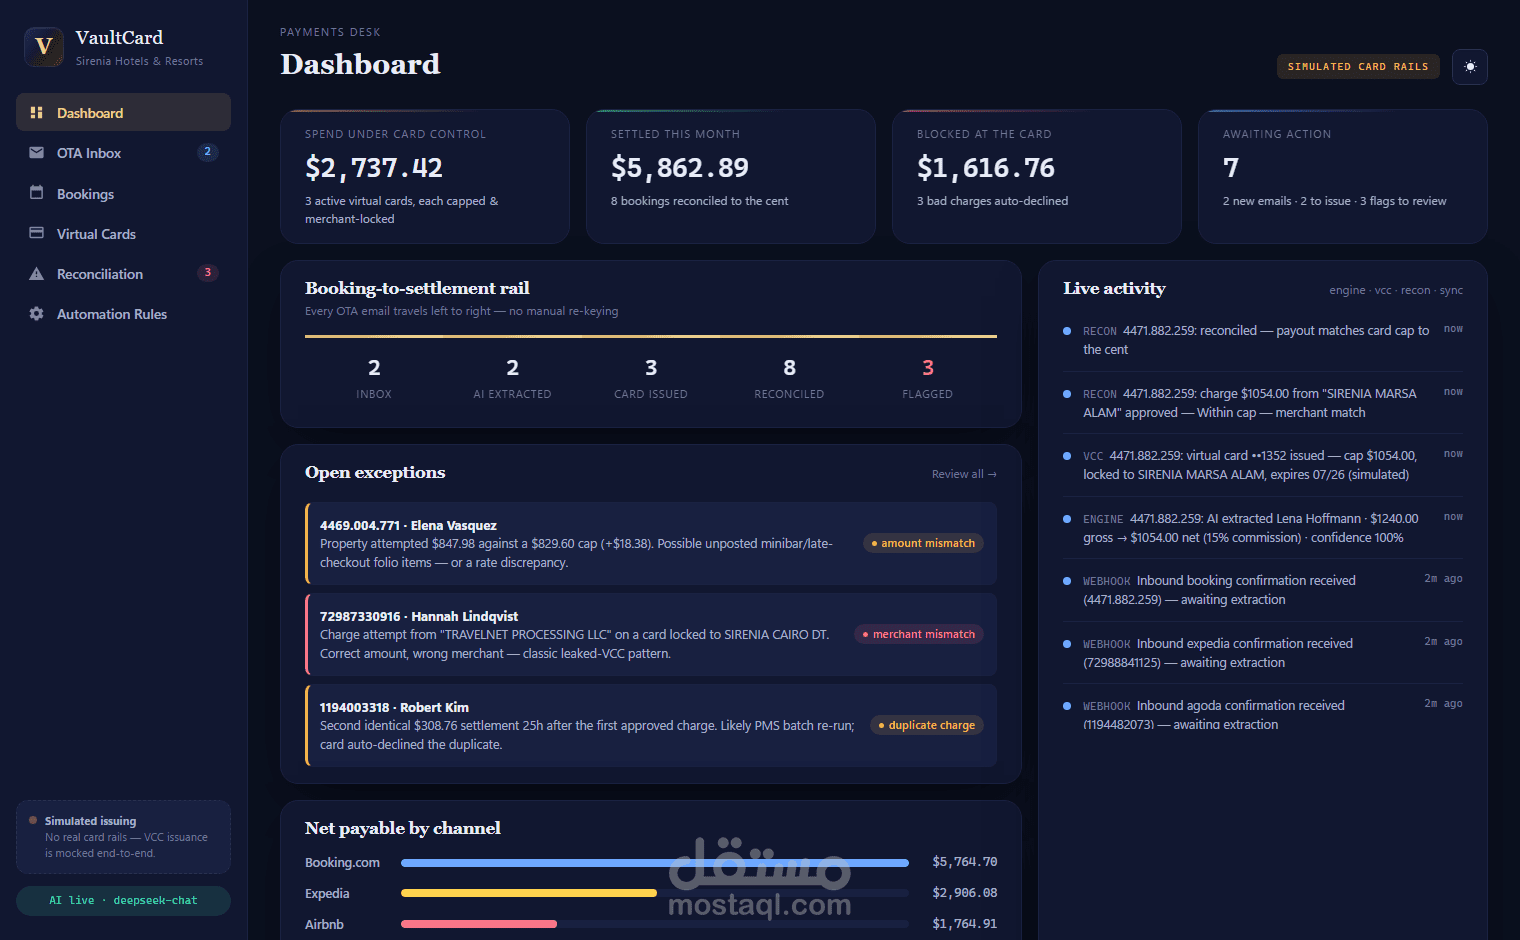Open the Robert Kim exception row
Viewport: 1520px width, 940px height.
coord(651,725)
